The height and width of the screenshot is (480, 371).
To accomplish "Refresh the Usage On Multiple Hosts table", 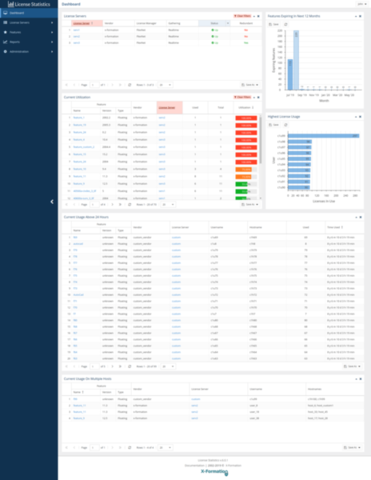I will [130, 448].
